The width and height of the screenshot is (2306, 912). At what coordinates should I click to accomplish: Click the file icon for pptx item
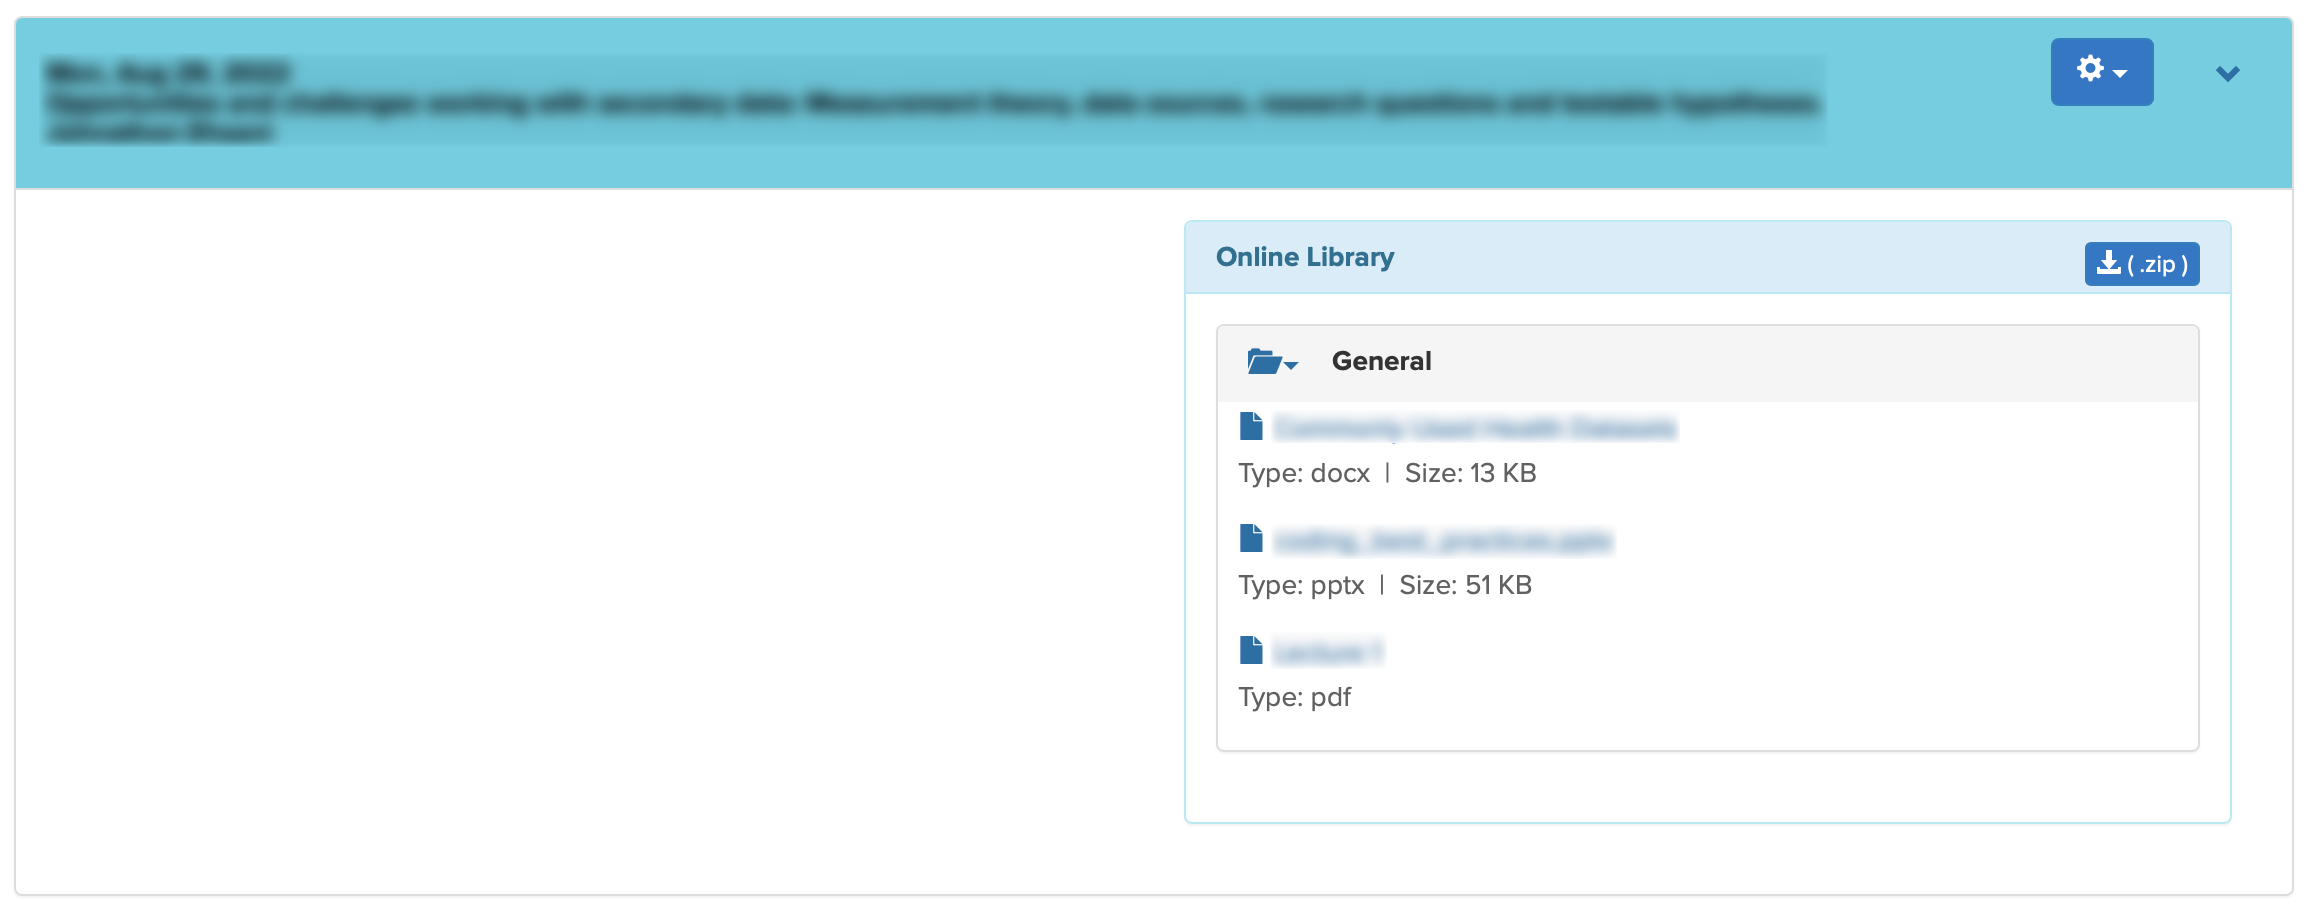[1251, 538]
